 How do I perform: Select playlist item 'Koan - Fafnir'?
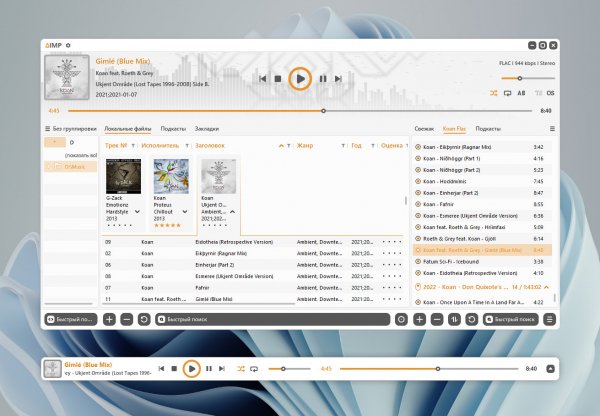[483, 204]
